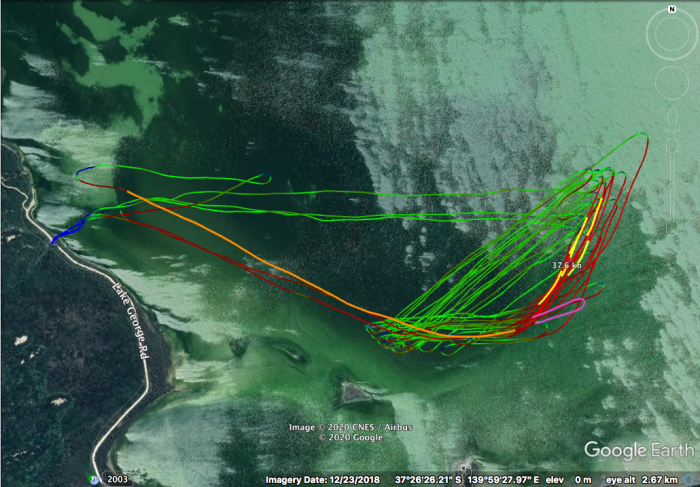Click the latitude 37°26'26.21" S readout
This screenshot has height=487, width=700.
[428, 480]
